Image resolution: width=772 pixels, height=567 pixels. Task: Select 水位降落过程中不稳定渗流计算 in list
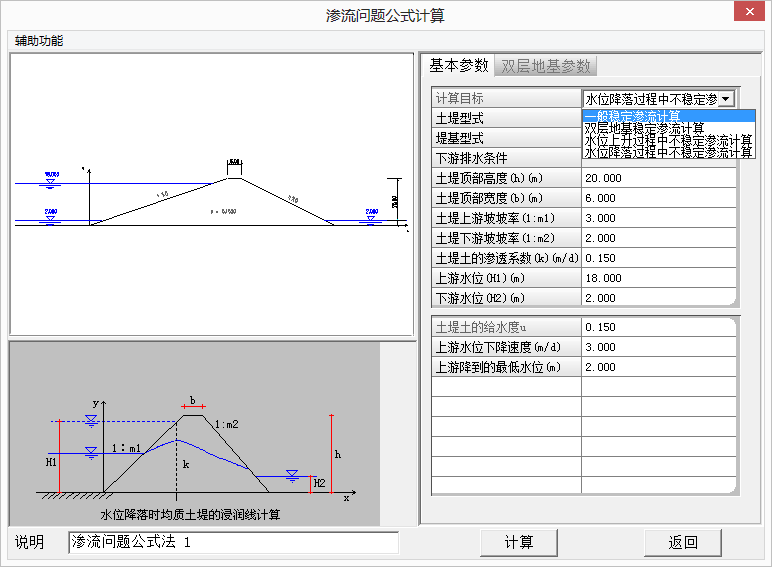tap(668, 153)
